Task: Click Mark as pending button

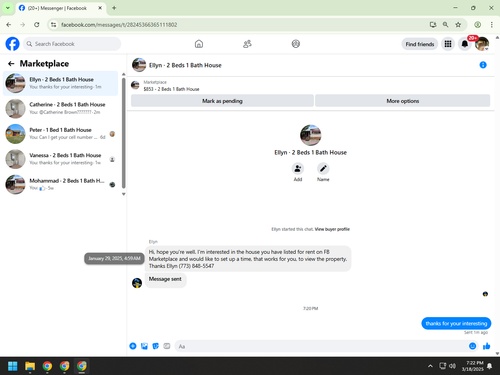Action: [x=222, y=101]
